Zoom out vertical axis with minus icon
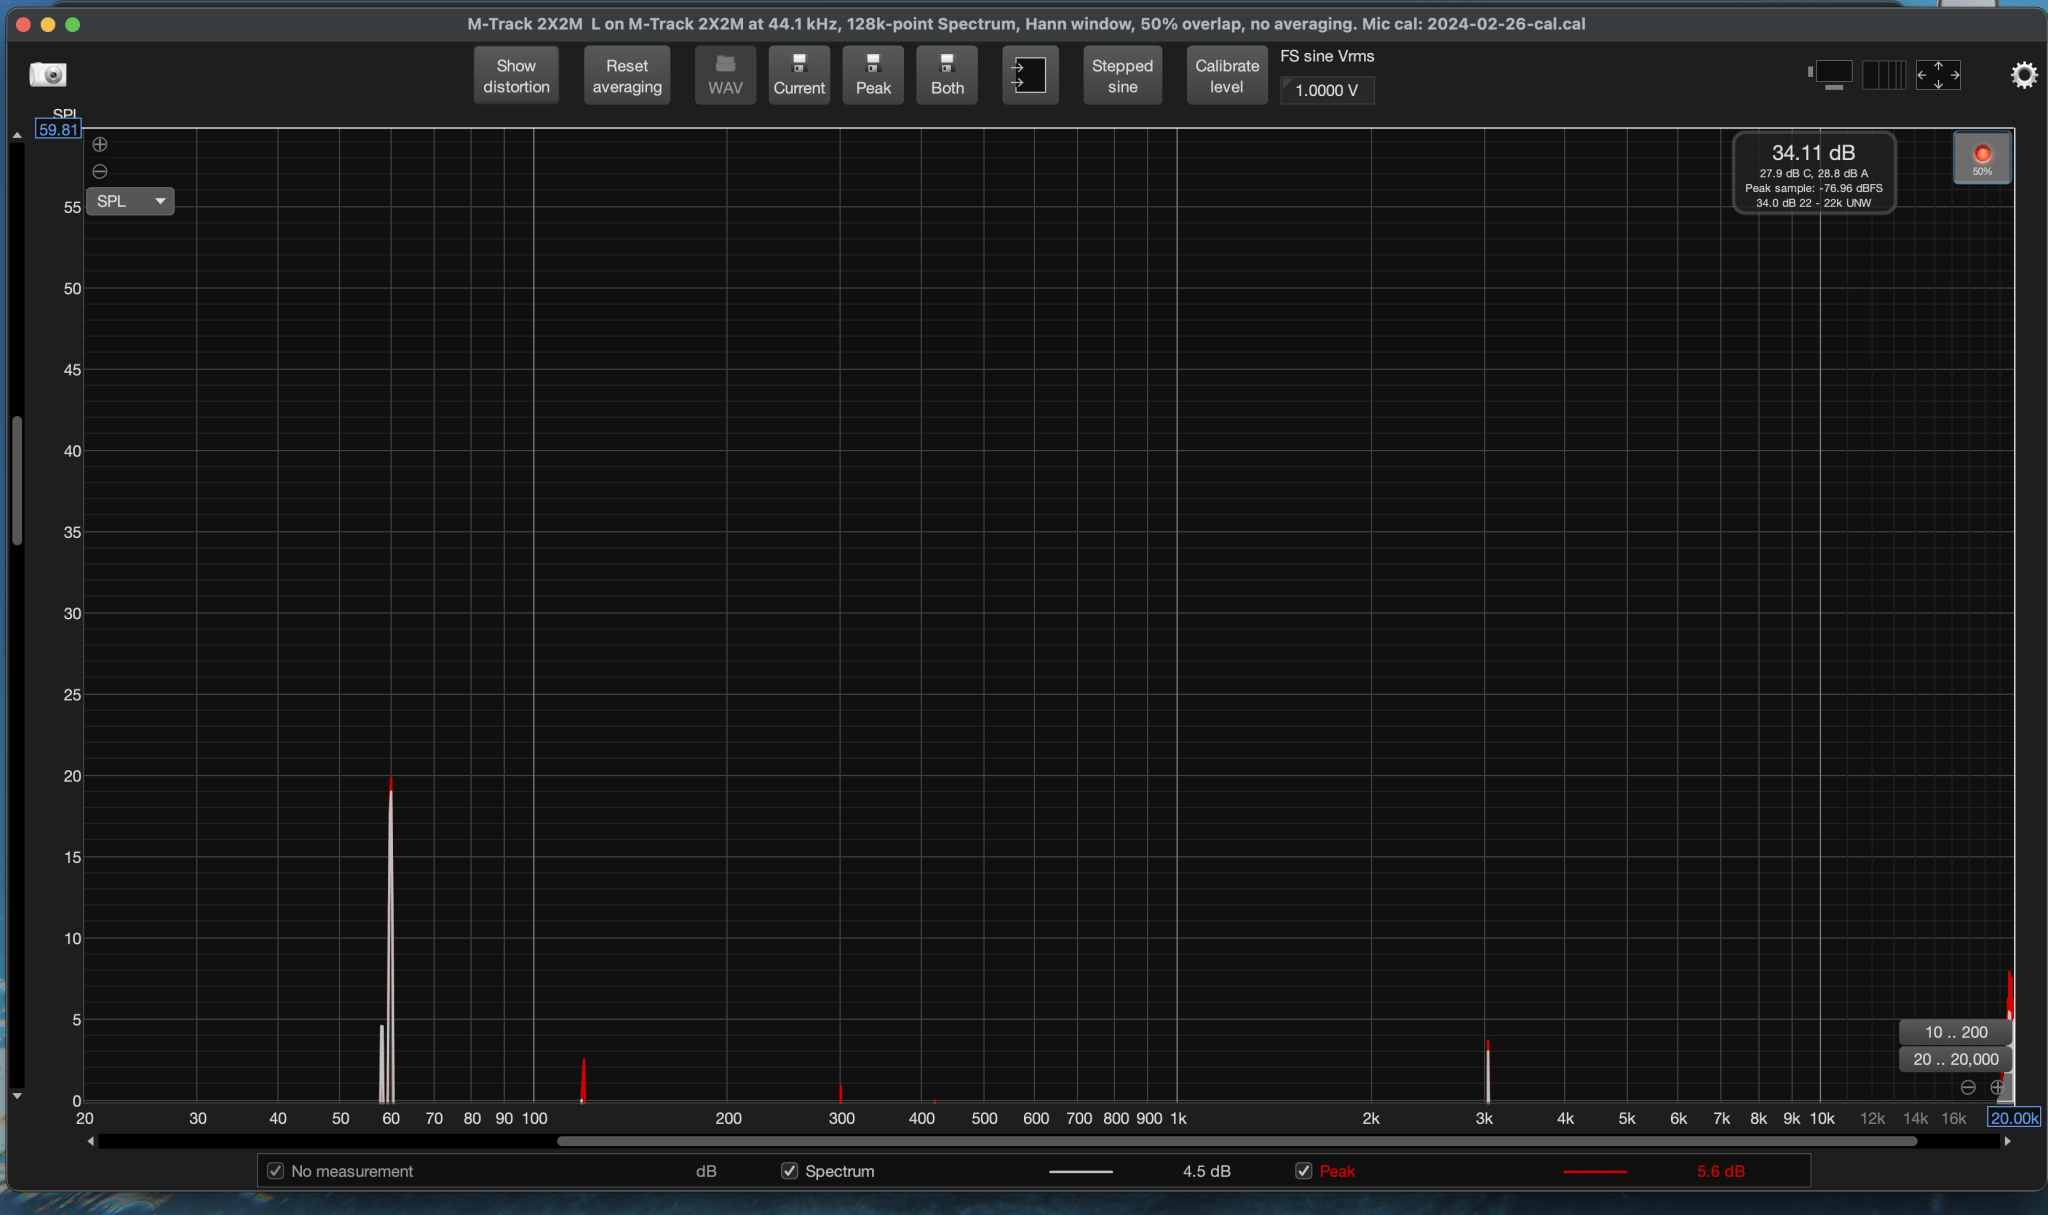This screenshot has height=1215, width=2048. tap(100, 172)
